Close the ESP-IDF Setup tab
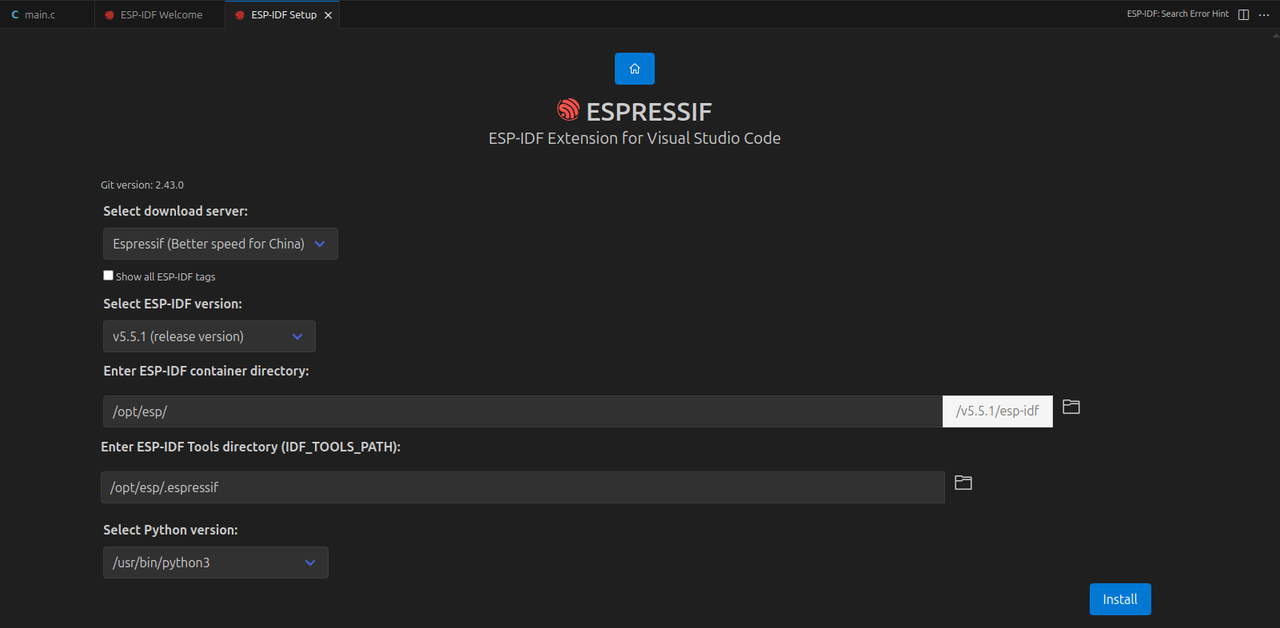Screen dimensions: 1280x628 pyautogui.click(x=328, y=14)
